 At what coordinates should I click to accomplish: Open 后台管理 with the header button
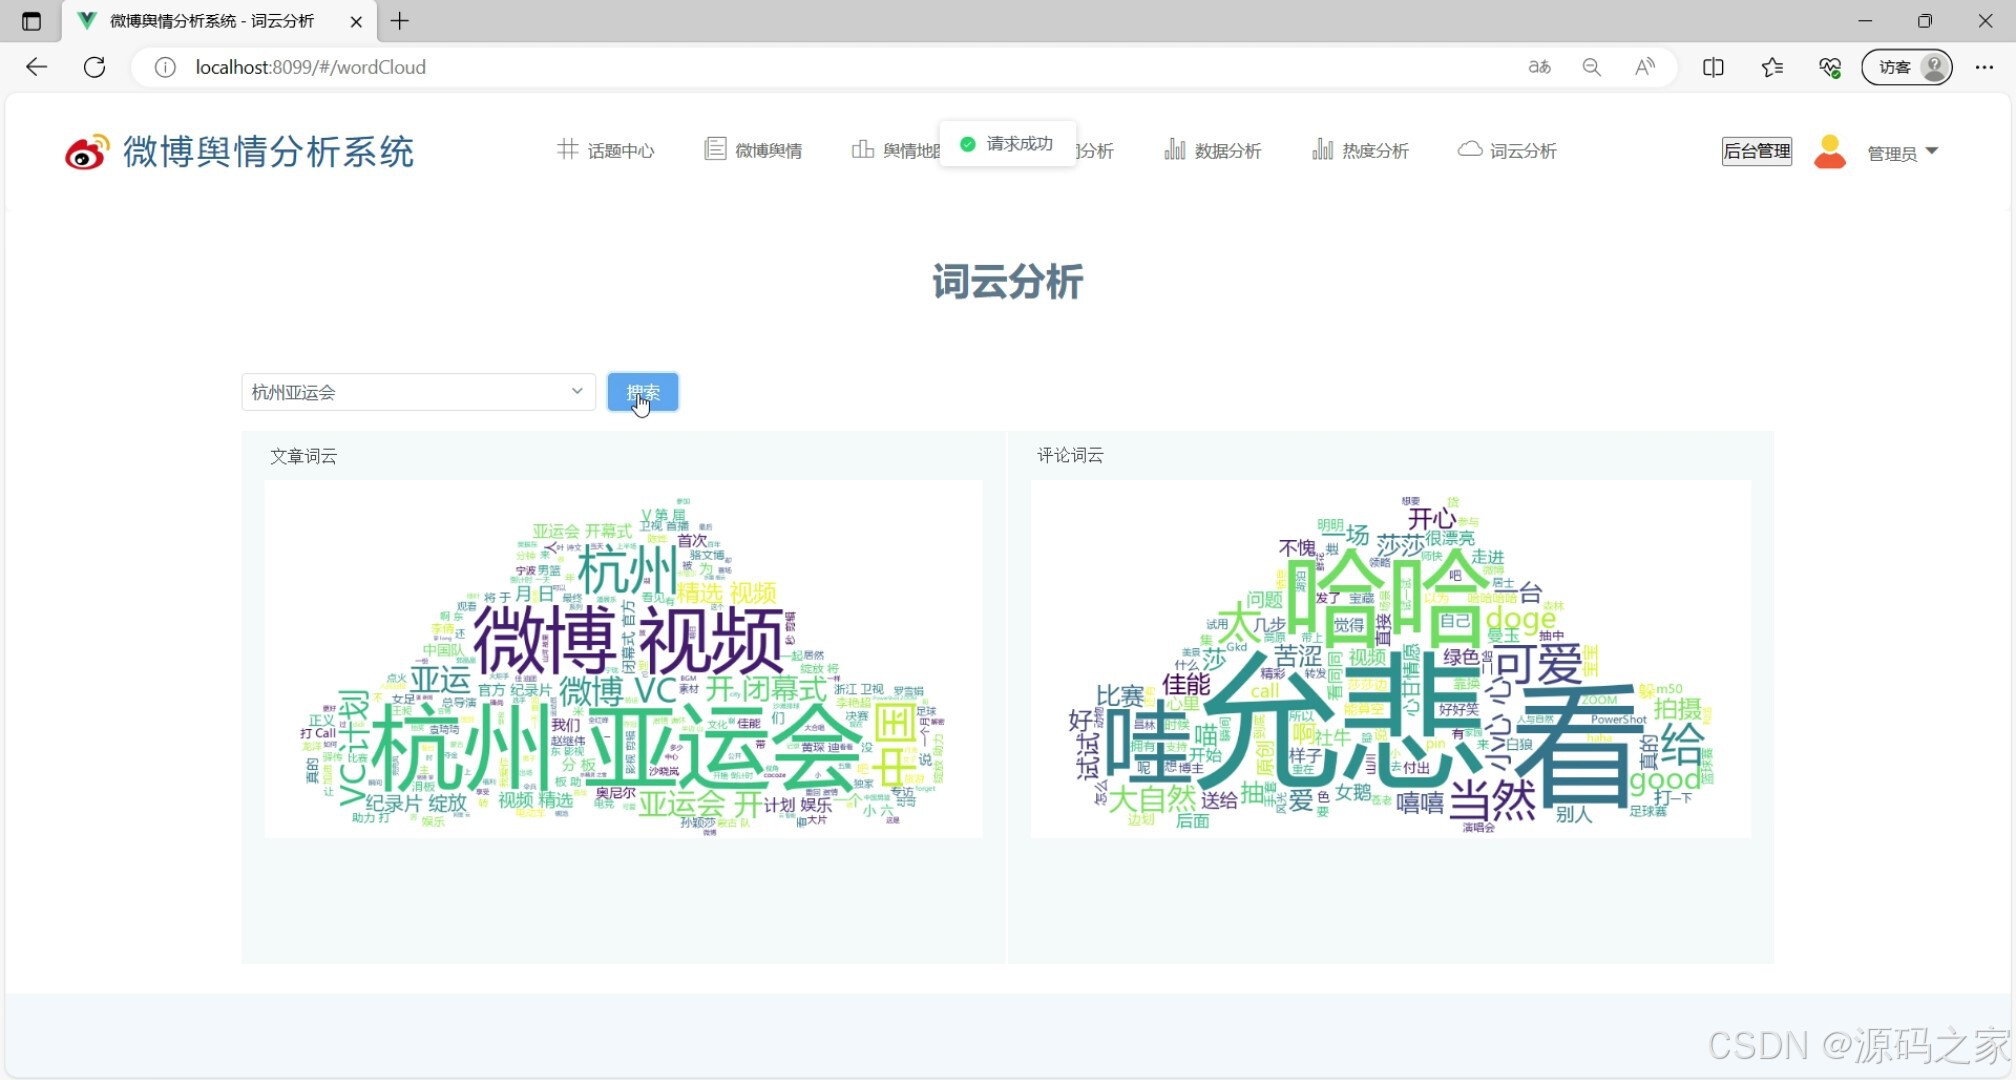coord(1757,151)
